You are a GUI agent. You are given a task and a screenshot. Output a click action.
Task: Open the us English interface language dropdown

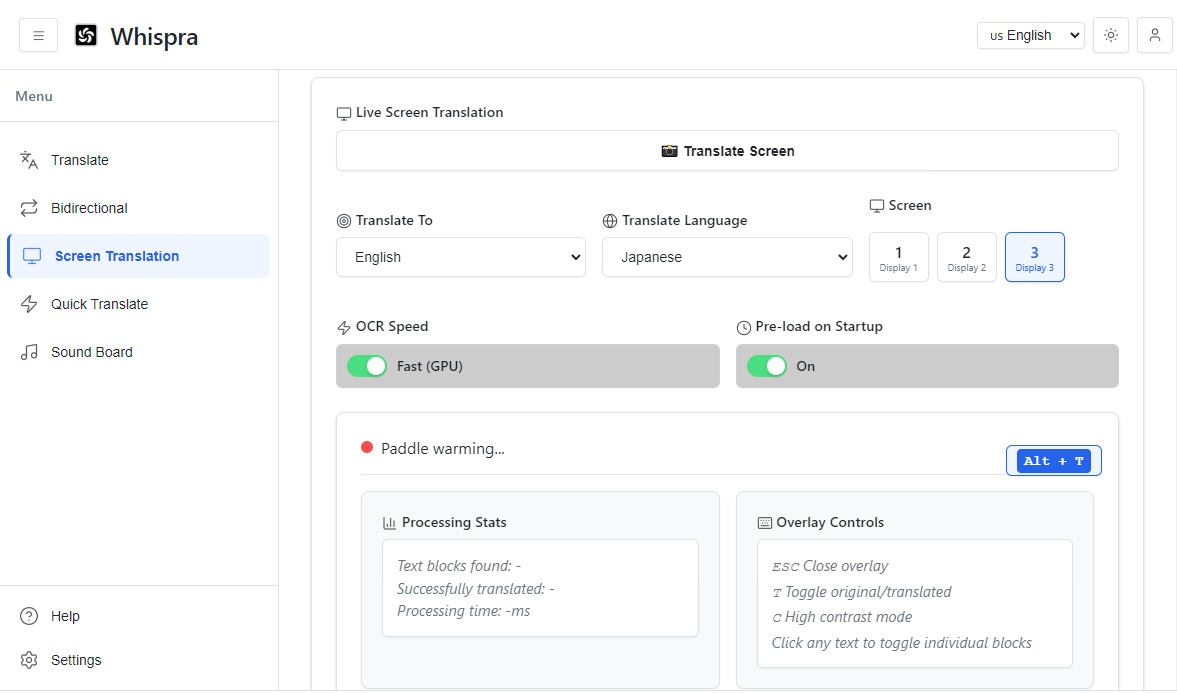point(1030,35)
